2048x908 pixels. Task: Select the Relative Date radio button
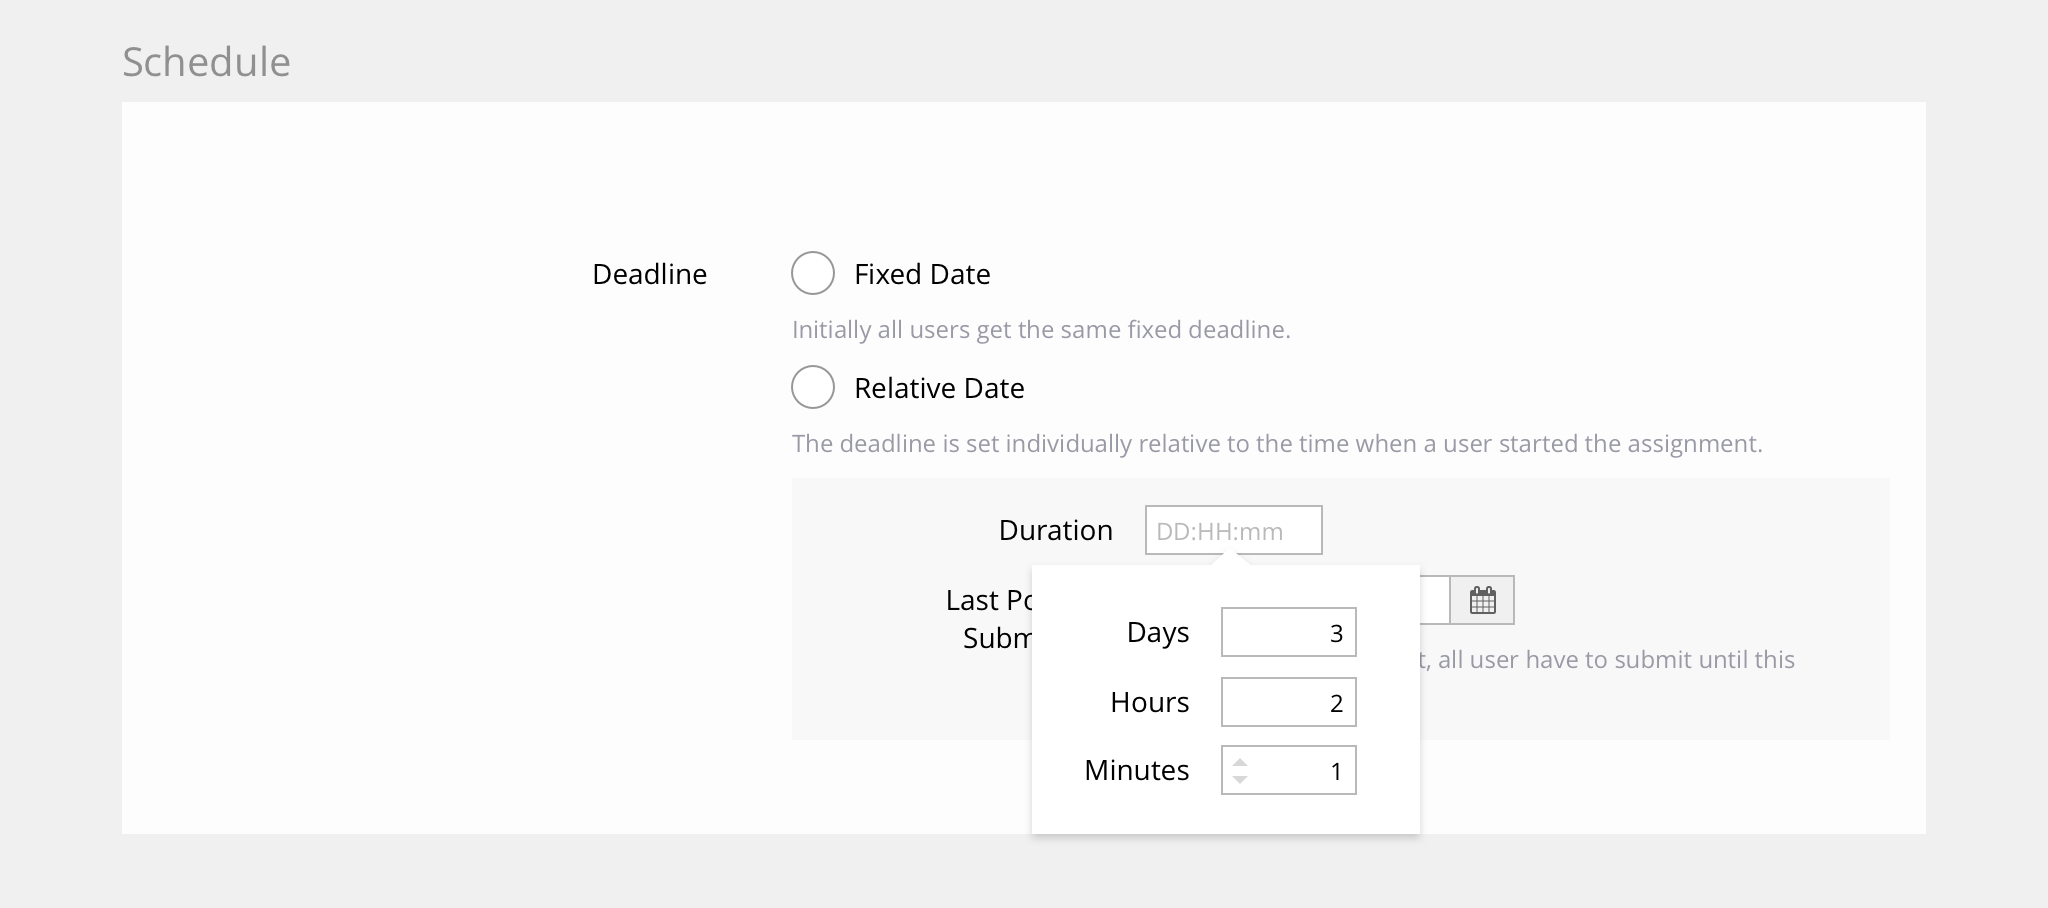[813, 387]
